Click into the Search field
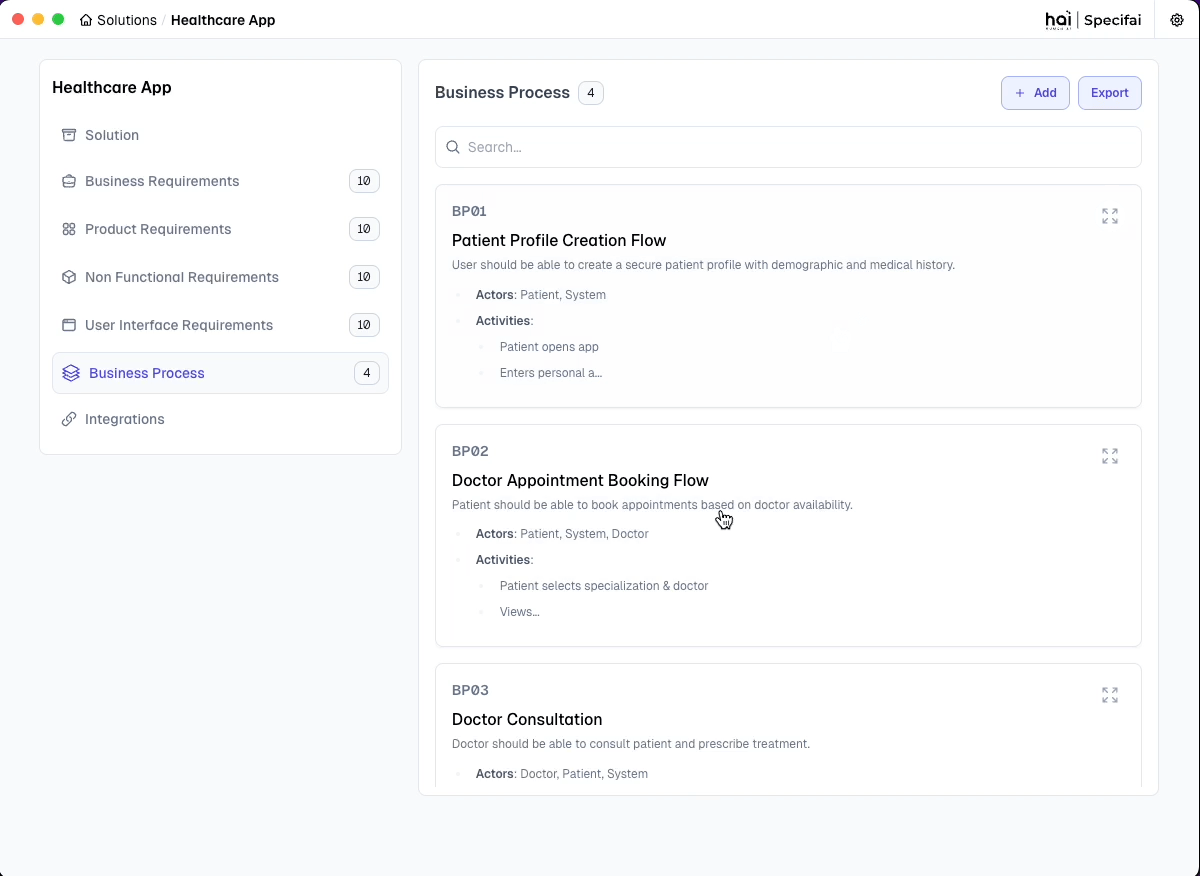 click(x=788, y=147)
